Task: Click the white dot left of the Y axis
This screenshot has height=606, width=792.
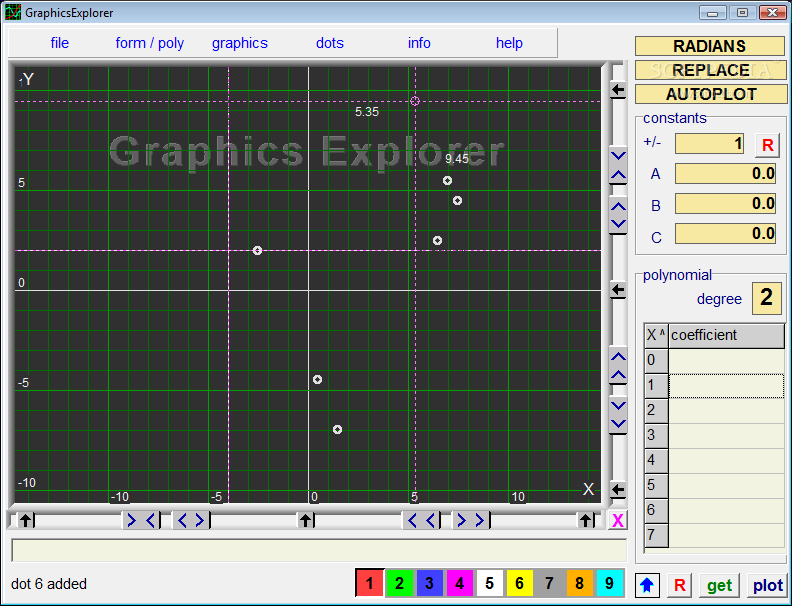Action: tap(257, 250)
